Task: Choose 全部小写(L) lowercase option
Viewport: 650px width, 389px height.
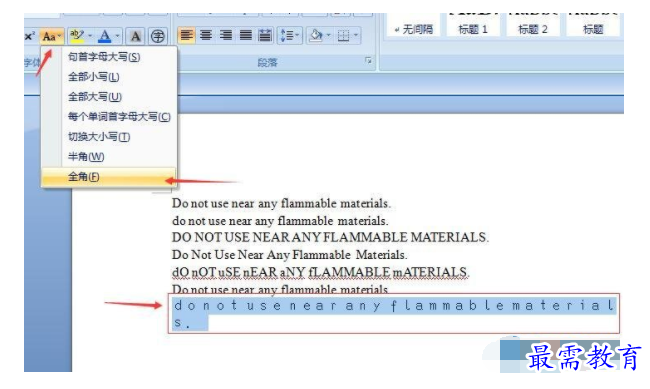Action: (109, 77)
